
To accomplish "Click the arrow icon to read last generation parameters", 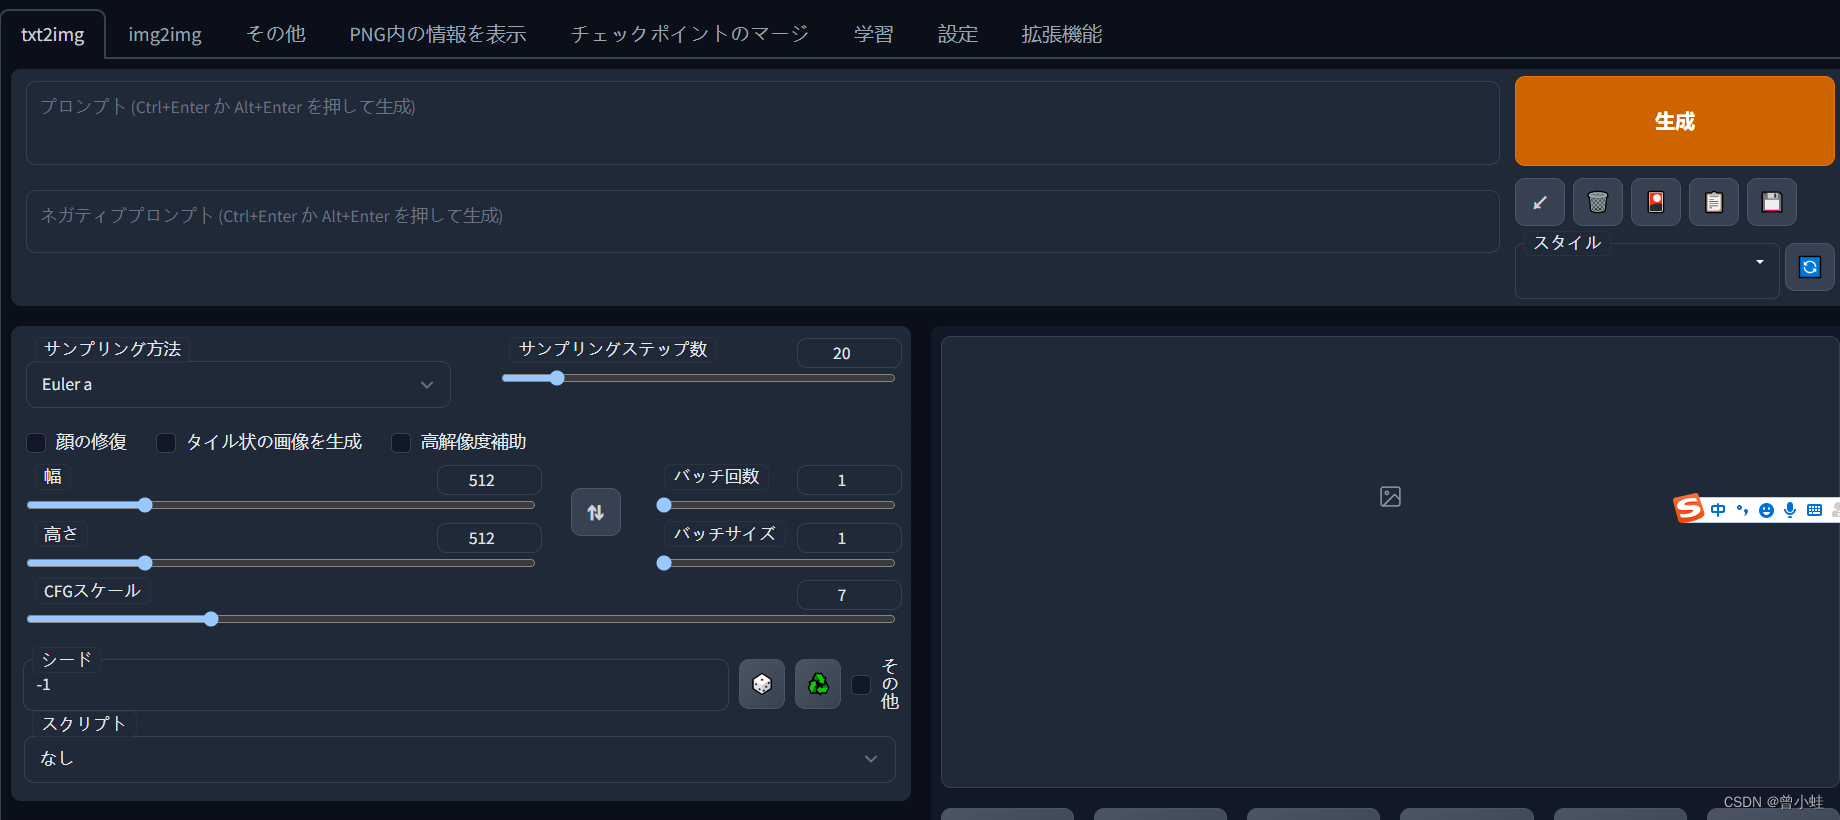I will (1540, 202).
